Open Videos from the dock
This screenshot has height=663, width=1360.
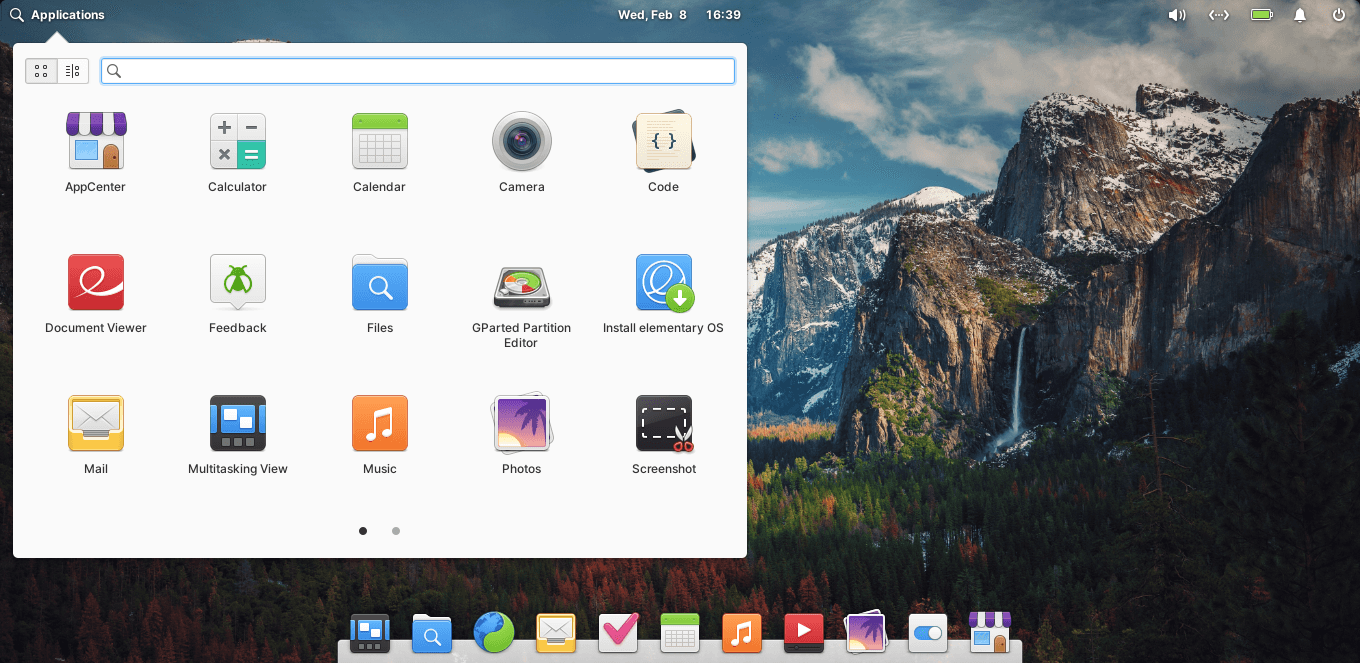[804, 633]
